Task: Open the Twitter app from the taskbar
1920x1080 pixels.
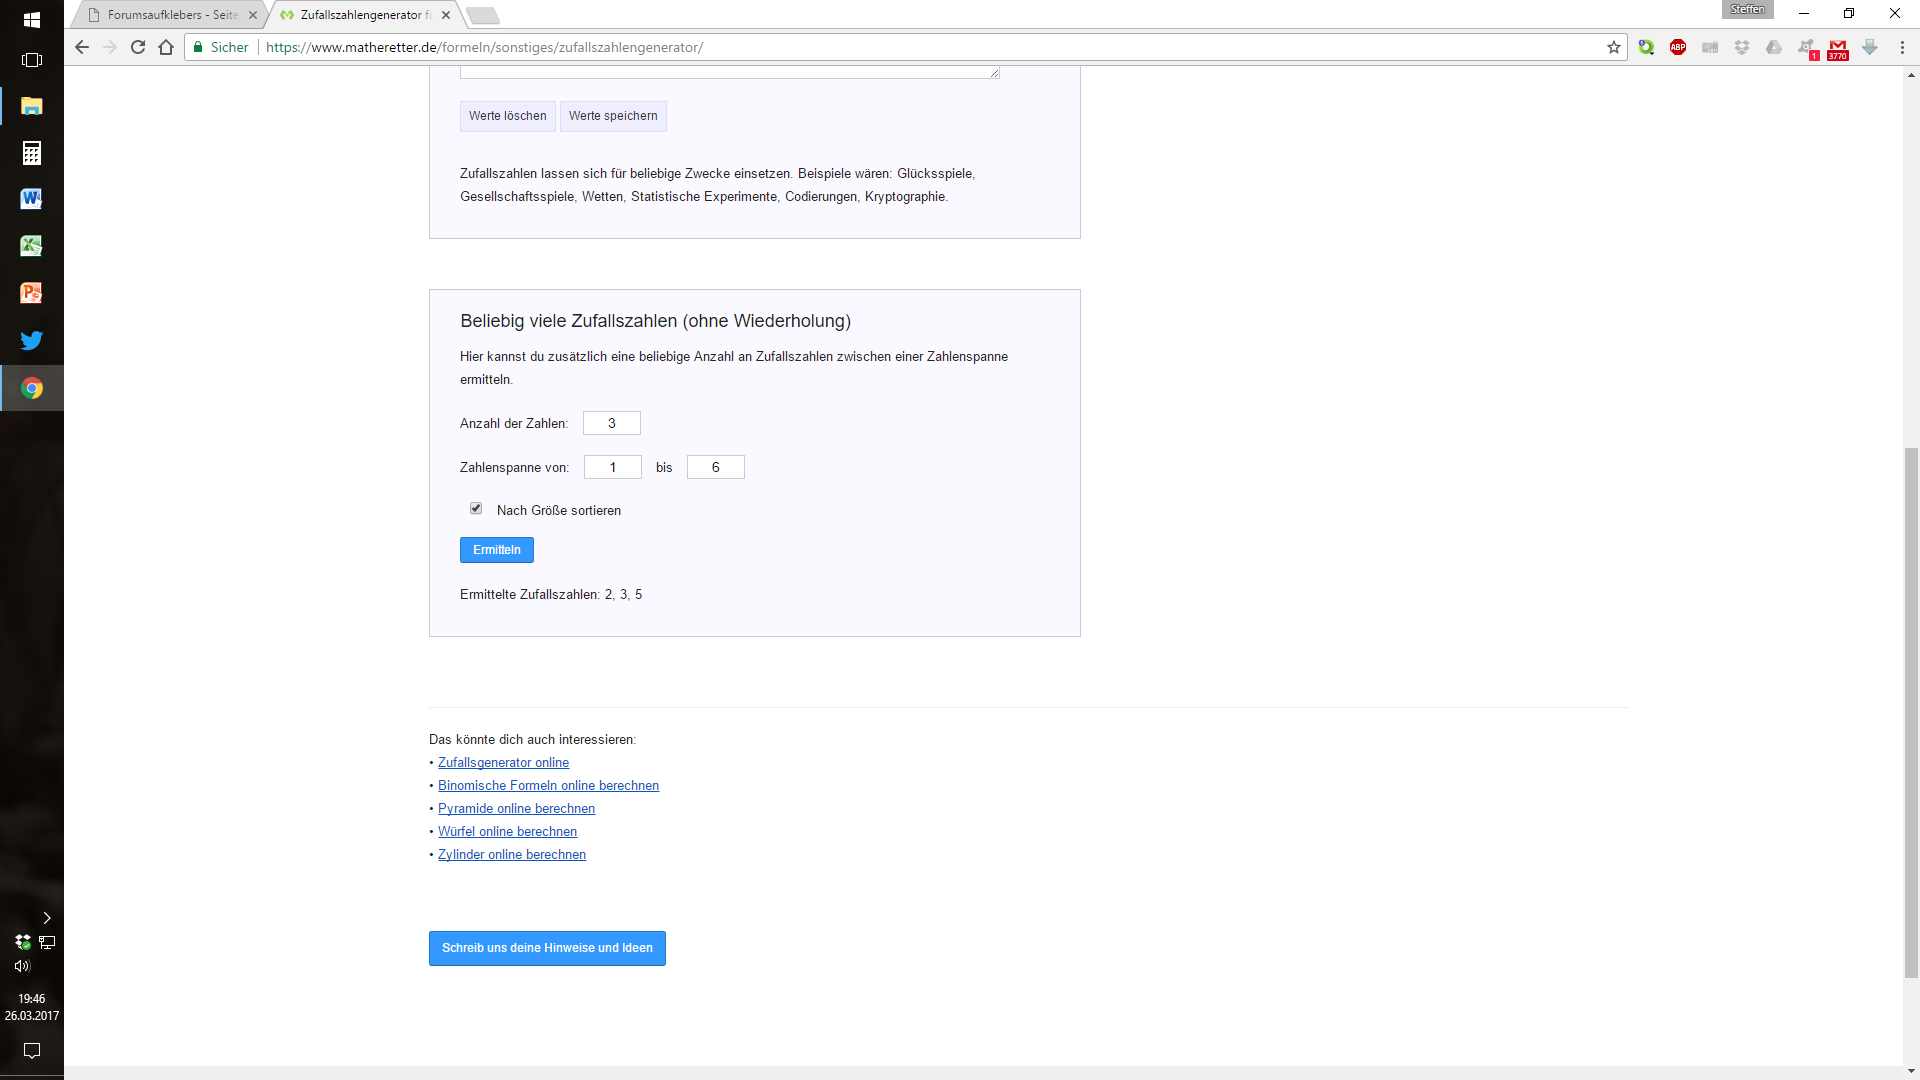Action: pyautogui.click(x=32, y=340)
